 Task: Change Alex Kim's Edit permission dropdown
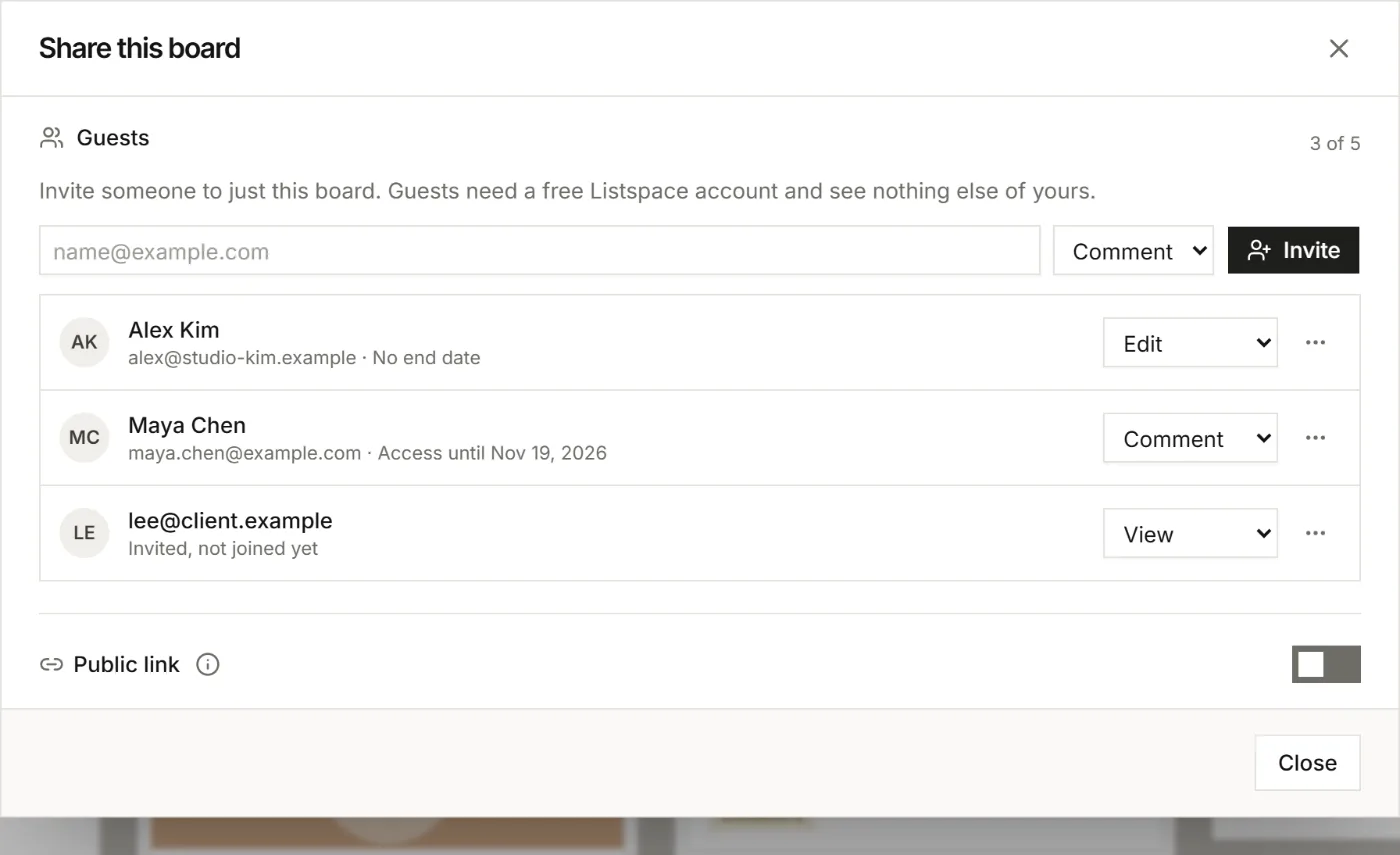point(1190,343)
